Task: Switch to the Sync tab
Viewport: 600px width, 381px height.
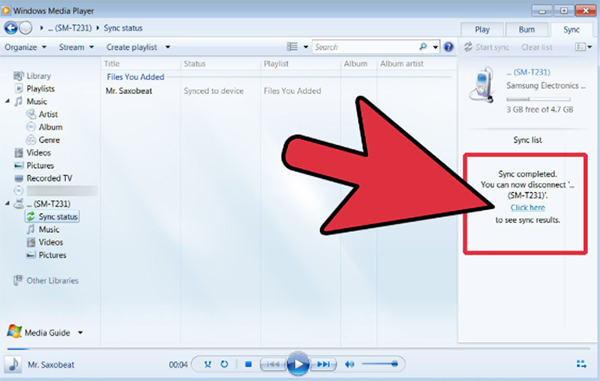Action: click(571, 30)
